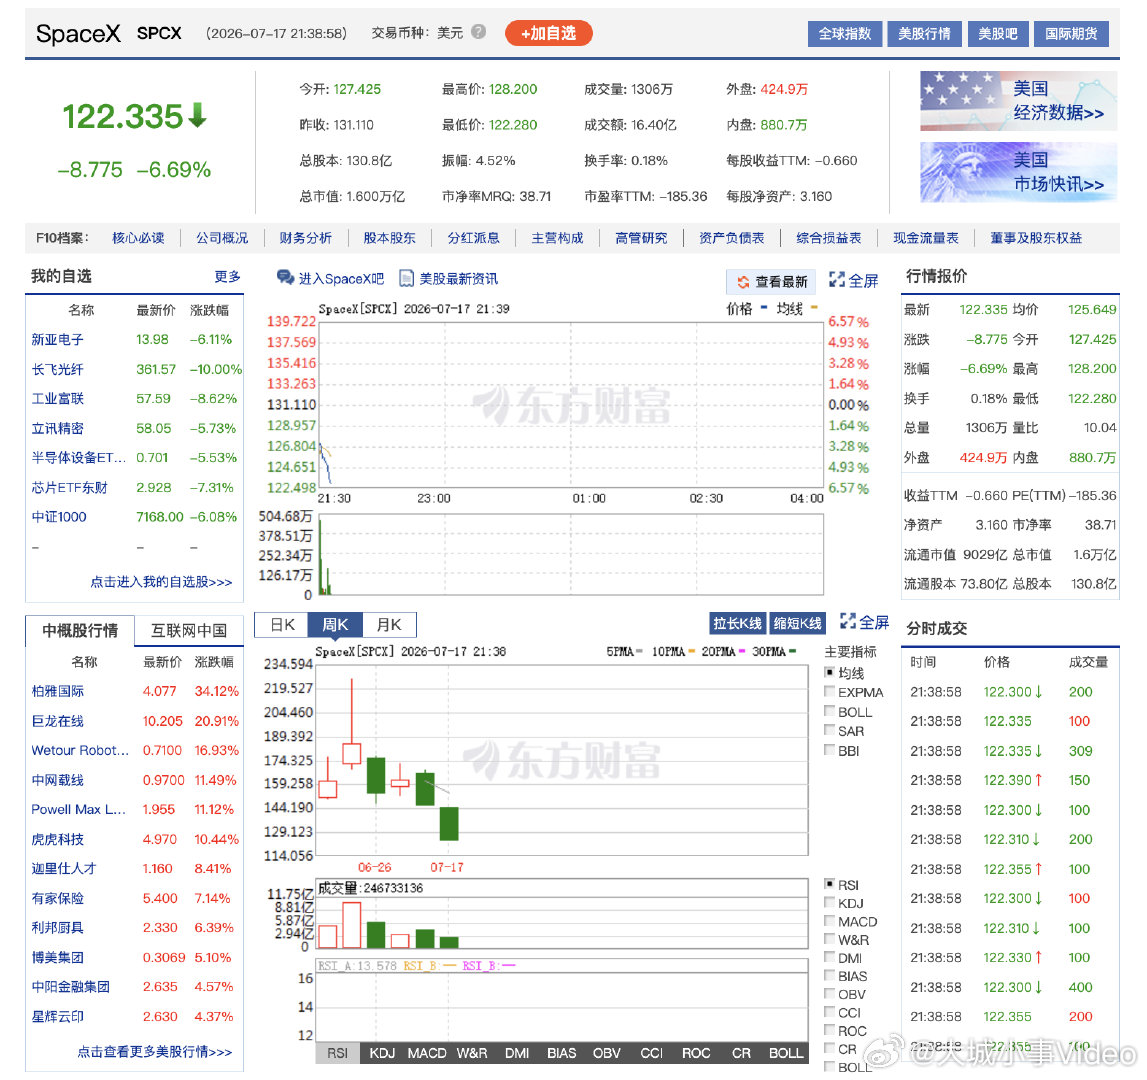Click 更多 in the 我的自选 panel
The width and height of the screenshot is (1147, 1080).
[x=227, y=277]
